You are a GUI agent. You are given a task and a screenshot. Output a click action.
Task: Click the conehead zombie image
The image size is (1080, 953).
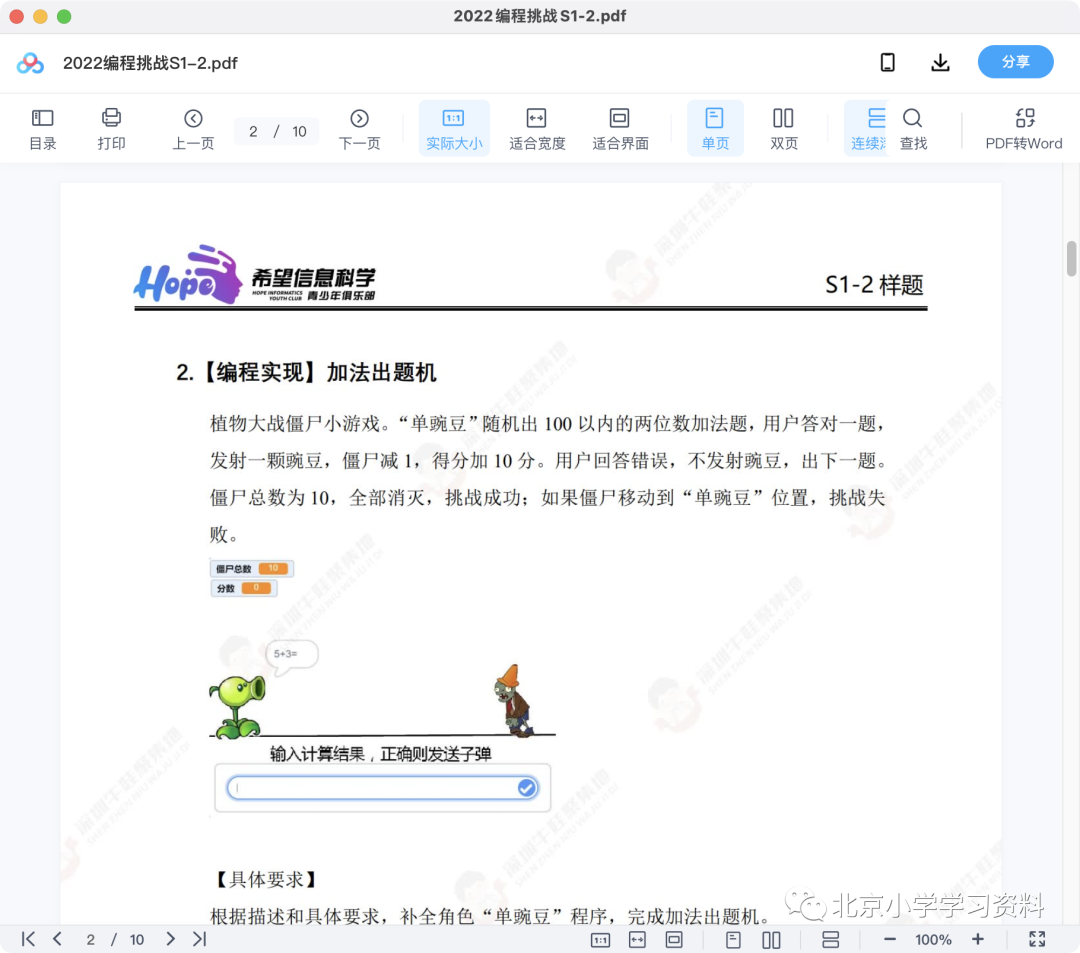coord(513,701)
